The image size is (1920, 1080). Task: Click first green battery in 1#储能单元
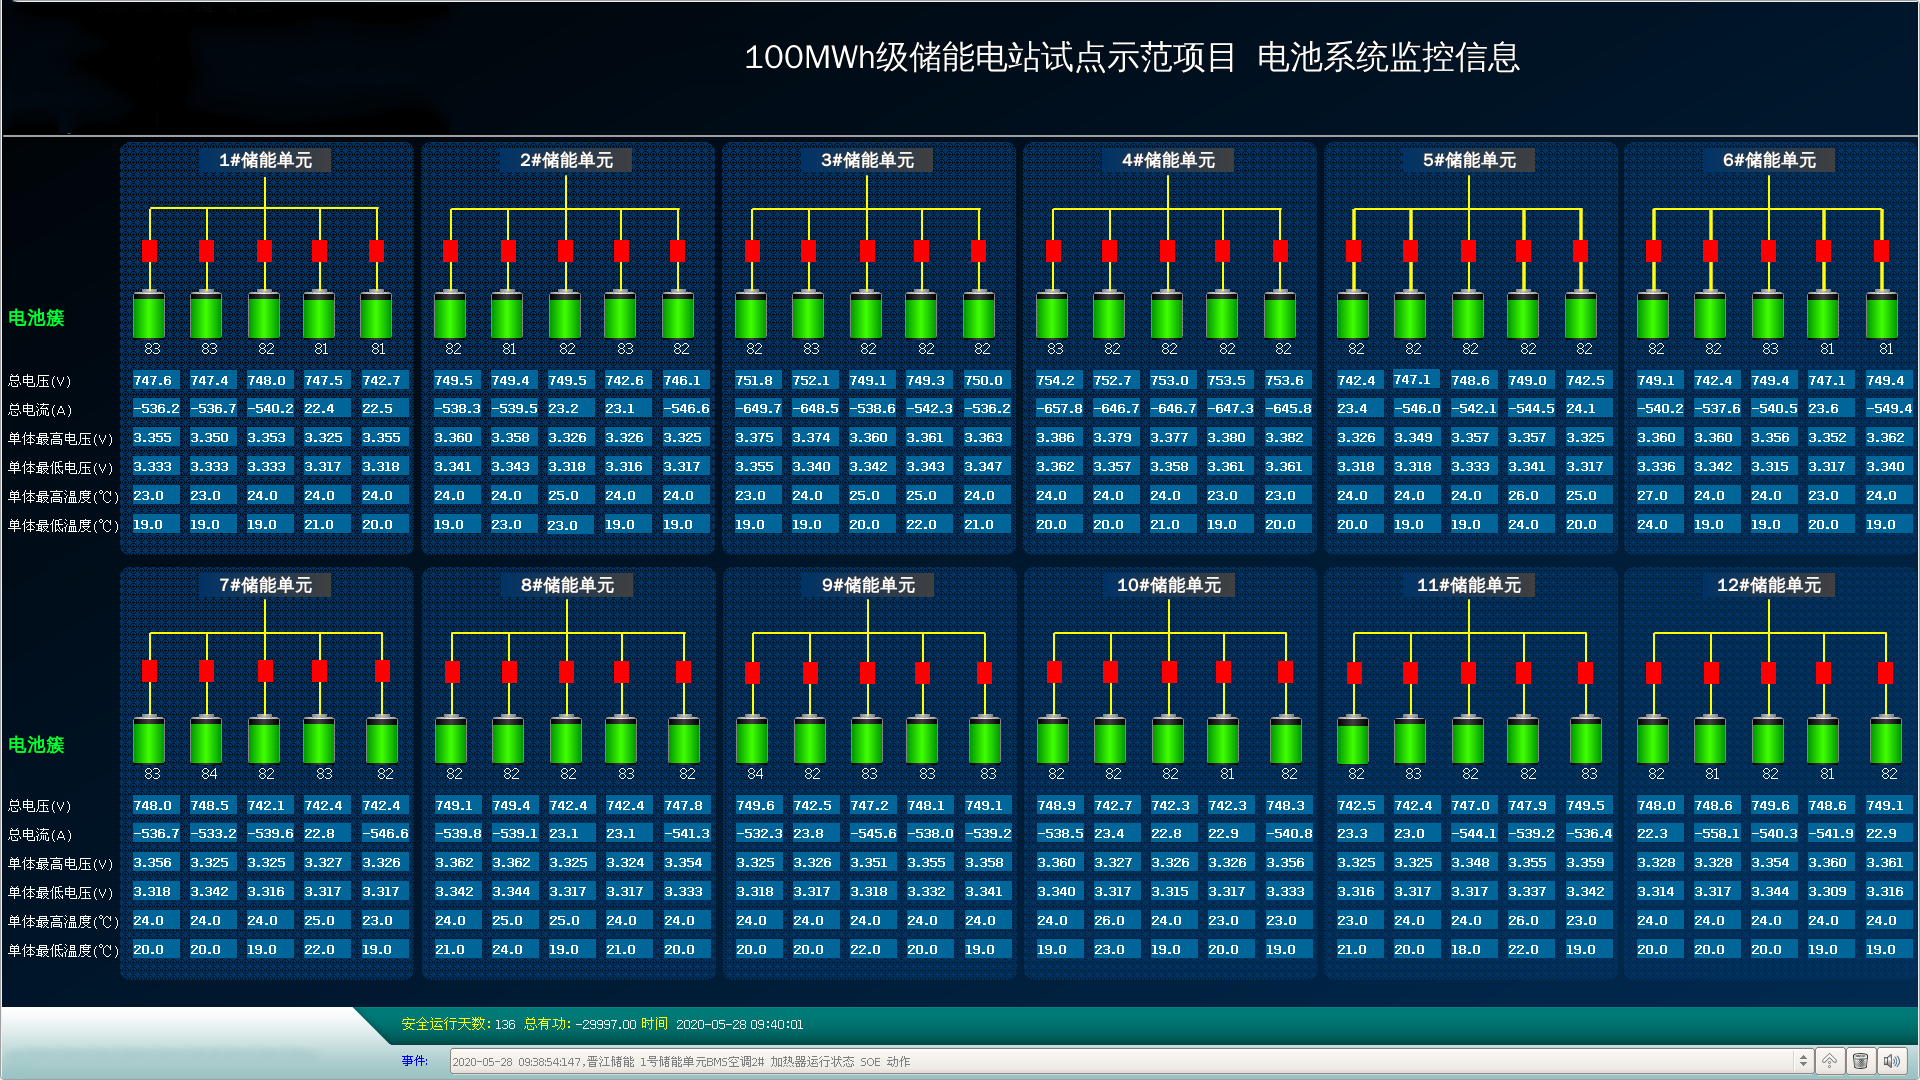(x=149, y=315)
